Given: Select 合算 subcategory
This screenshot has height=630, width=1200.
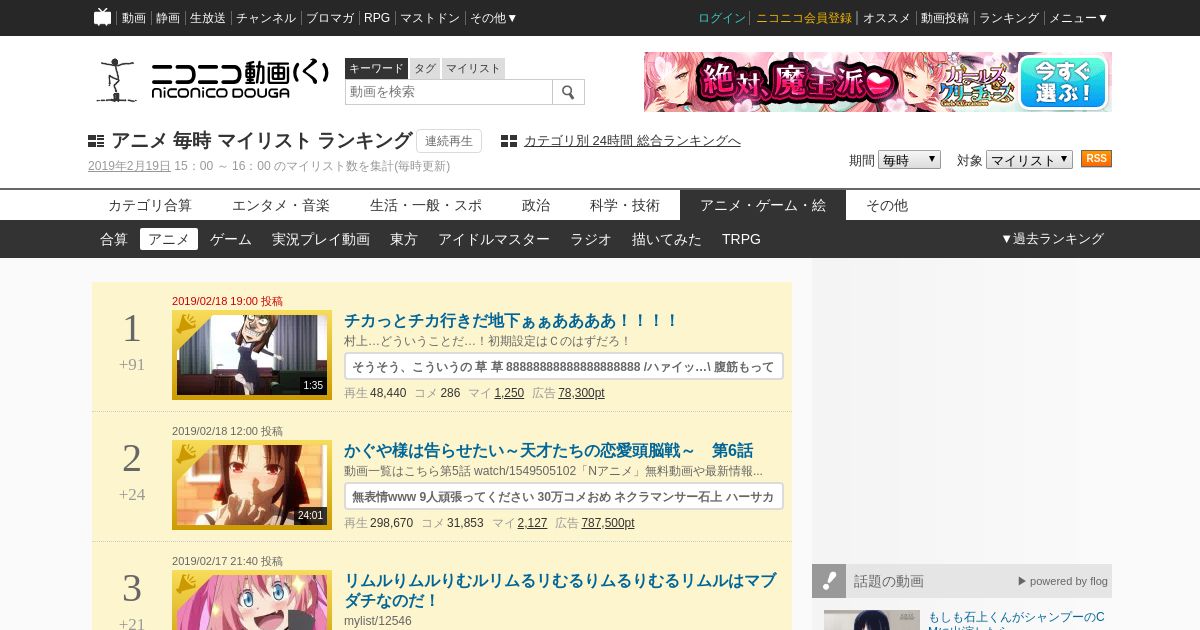Looking at the screenshot, I should point(114,239).
